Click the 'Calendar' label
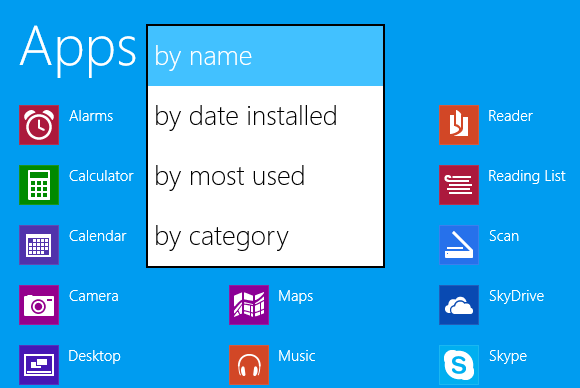This screenshot has width=580, height=388. 98,236
